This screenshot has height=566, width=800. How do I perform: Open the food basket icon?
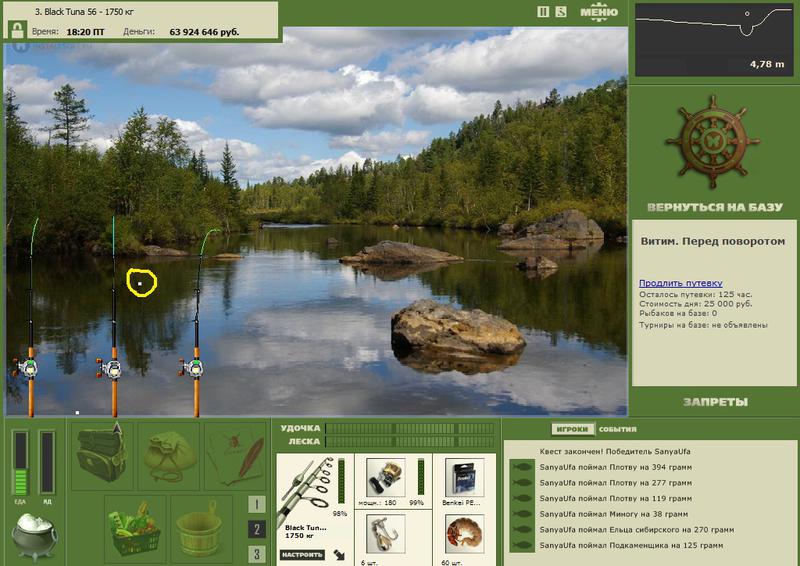click(135, 527)
